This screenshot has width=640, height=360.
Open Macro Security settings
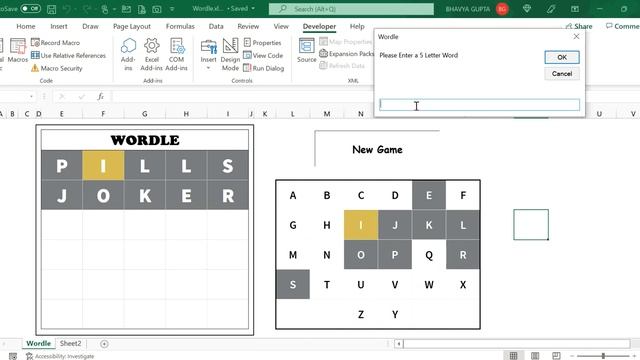click(x=57, y=68)
